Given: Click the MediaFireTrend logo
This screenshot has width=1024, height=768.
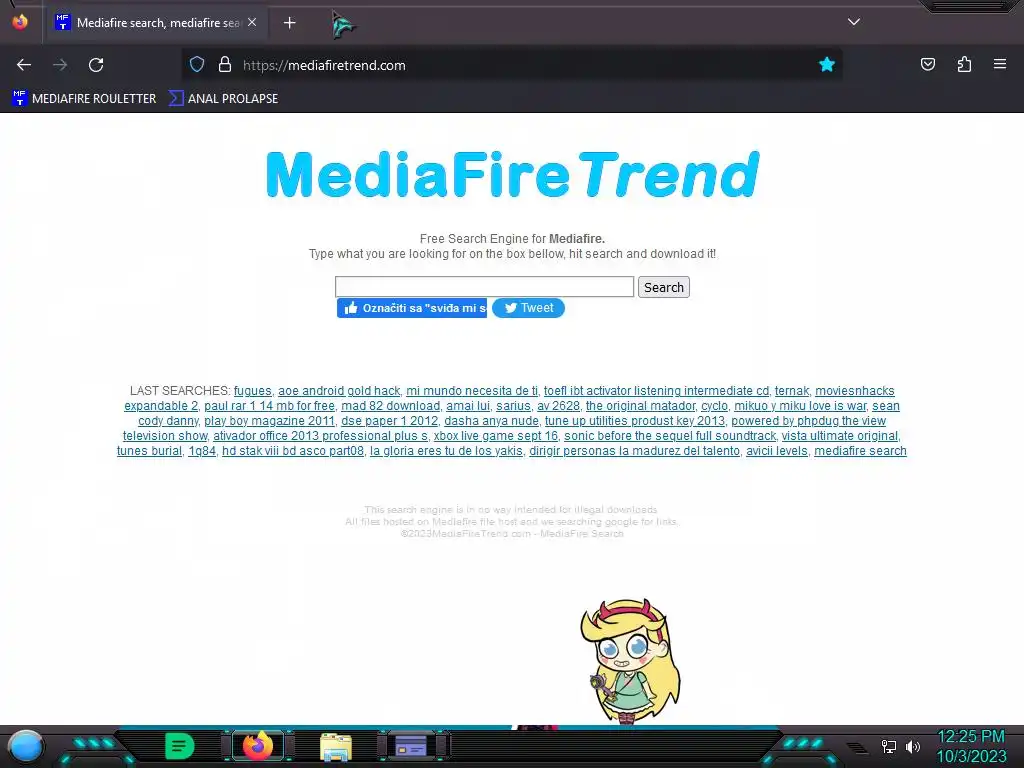Looking at the screenshot, I should click(x=513, y=174).
